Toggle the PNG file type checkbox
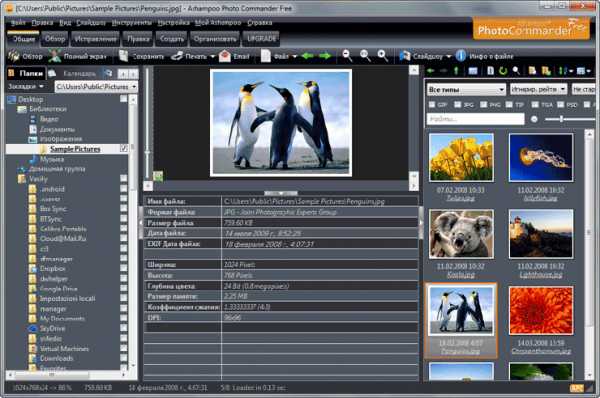The width and height of the screenshot is (600, 398). [483, 104]
